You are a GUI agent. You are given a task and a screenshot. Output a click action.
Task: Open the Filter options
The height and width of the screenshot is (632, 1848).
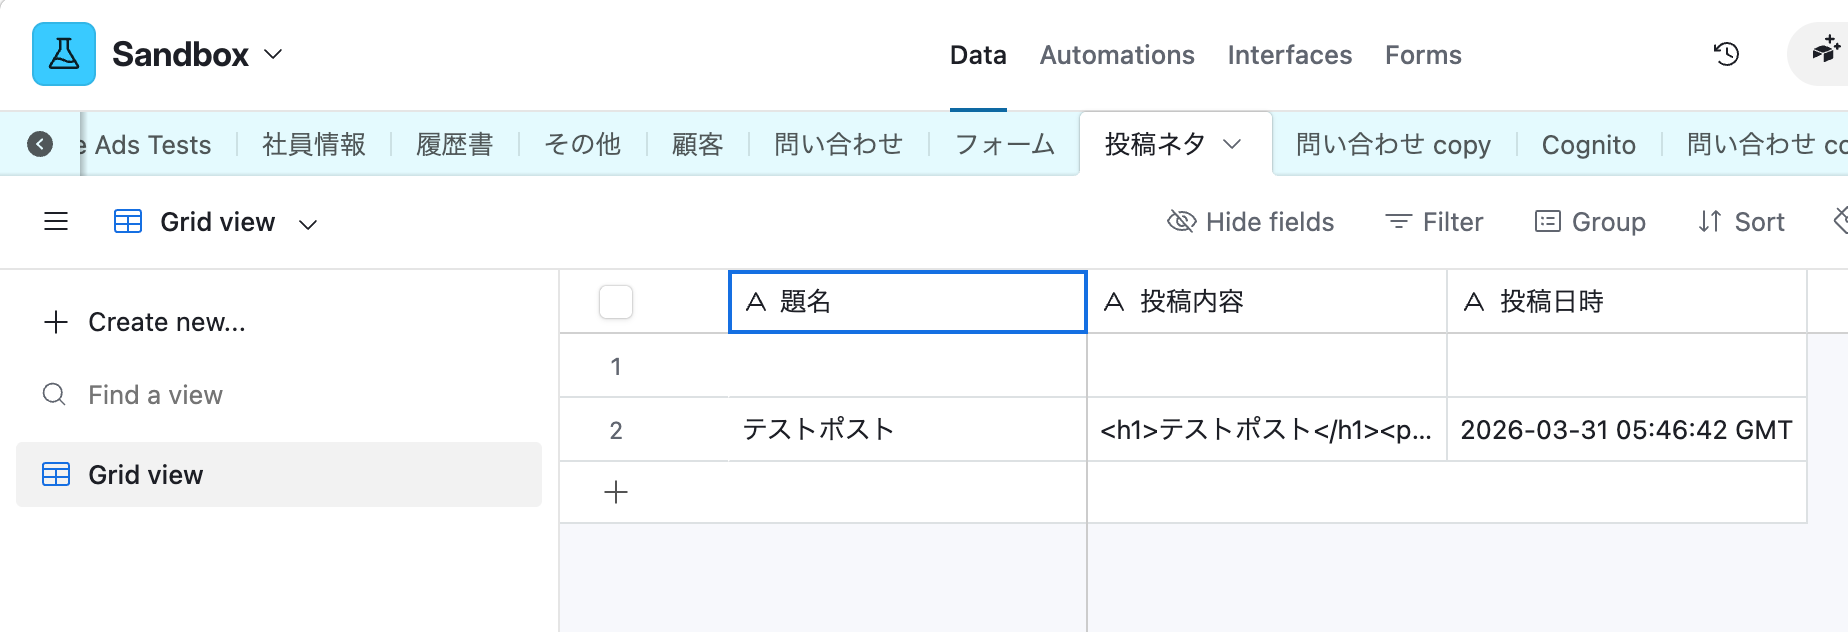coord(1434,222)
